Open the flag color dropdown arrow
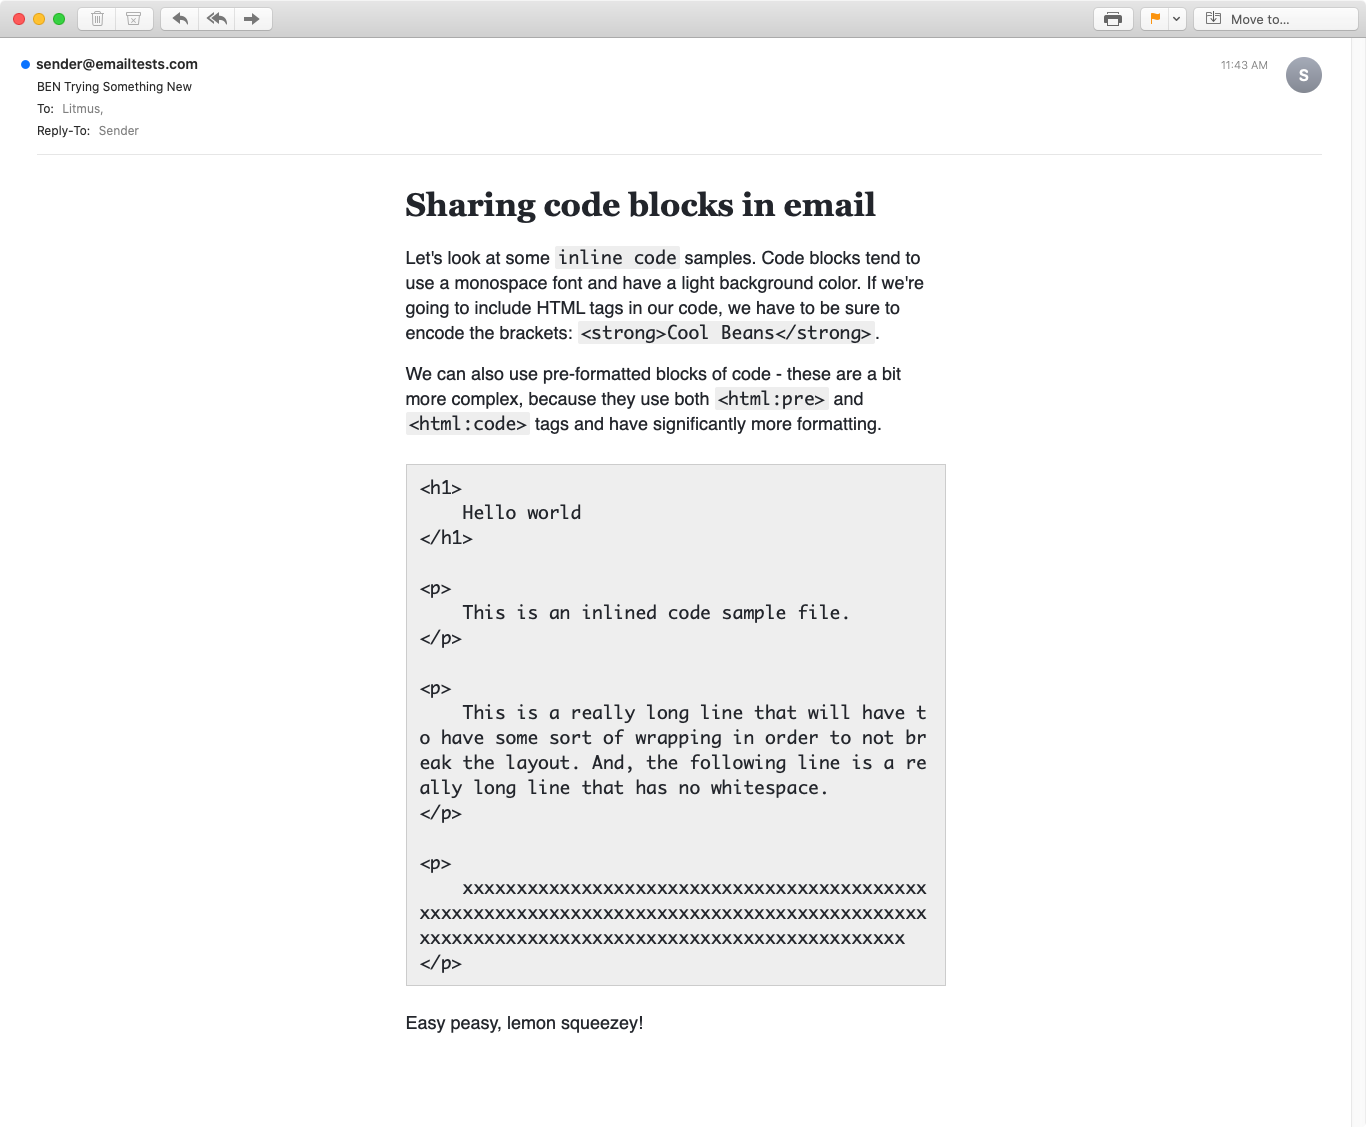The width and height of the screenshot is (1366, 1127). [1177, 19]
